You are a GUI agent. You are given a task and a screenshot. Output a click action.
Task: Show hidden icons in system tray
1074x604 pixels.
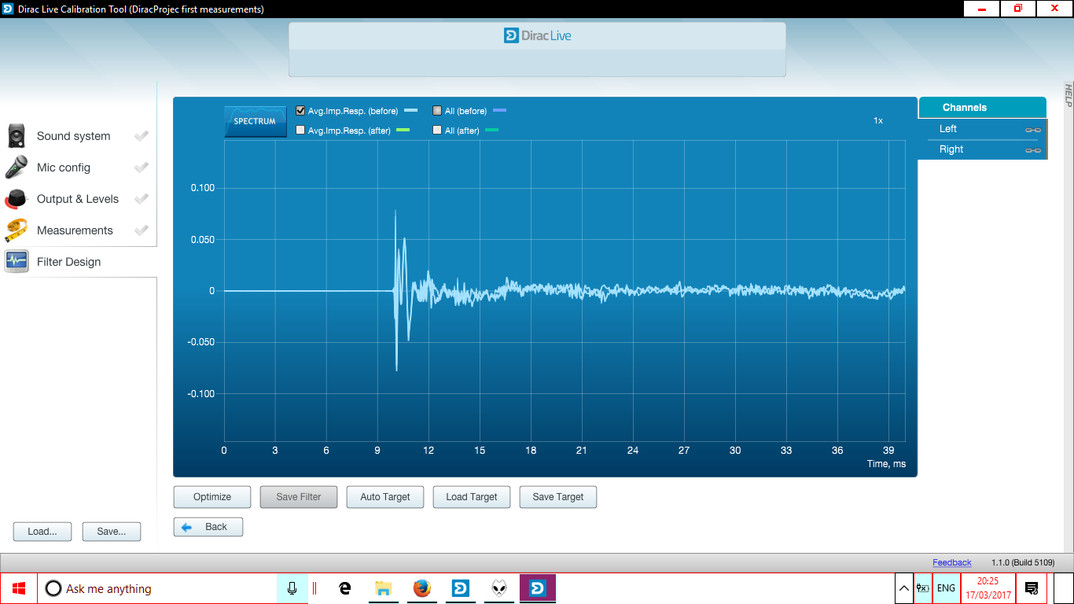coord(903,588)
